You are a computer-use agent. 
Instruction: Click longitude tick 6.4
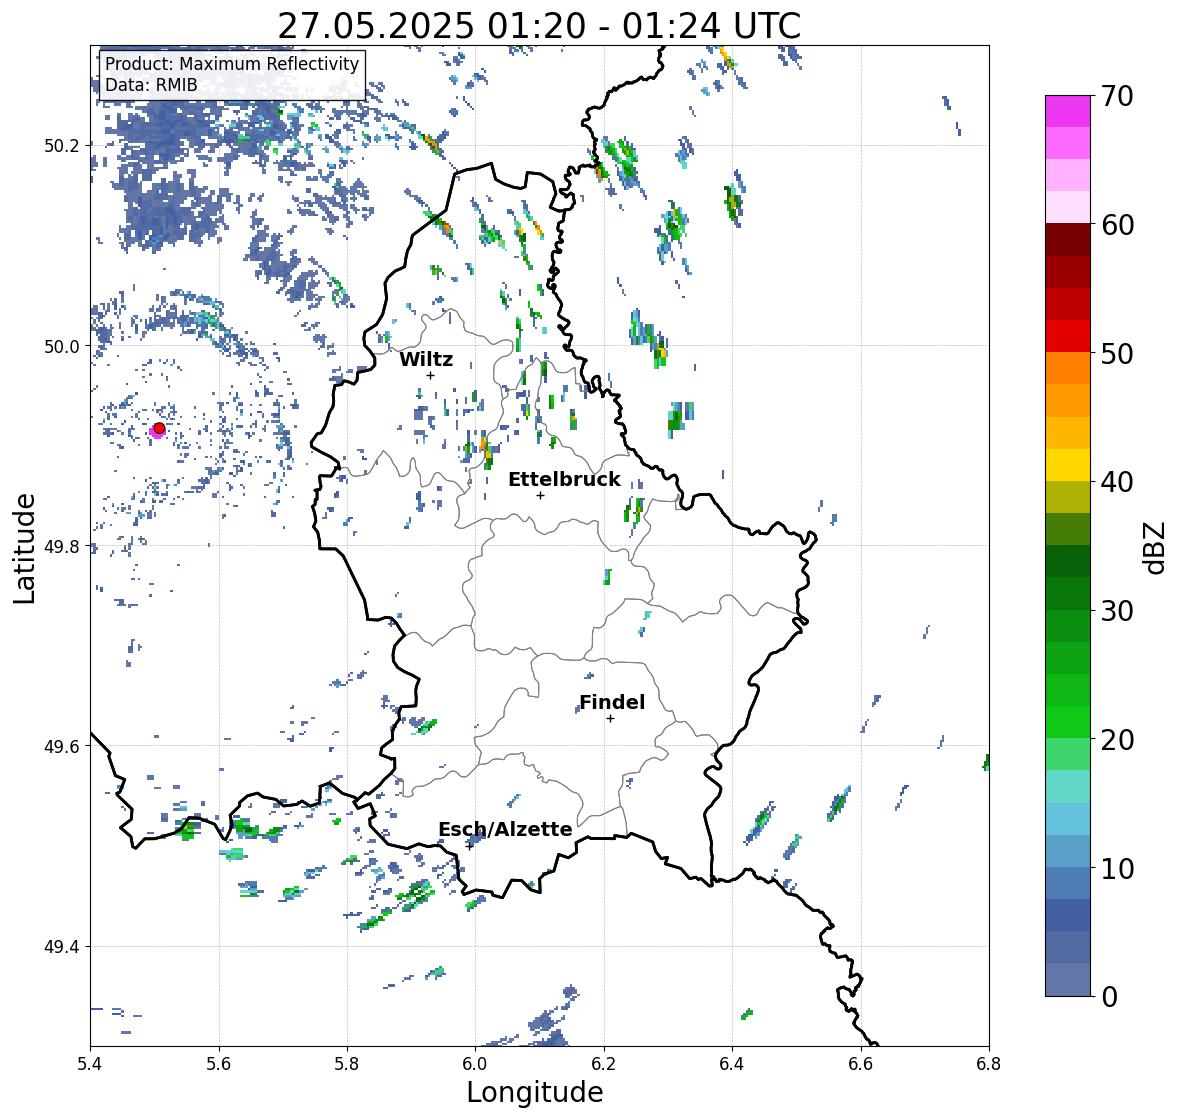732,1063
